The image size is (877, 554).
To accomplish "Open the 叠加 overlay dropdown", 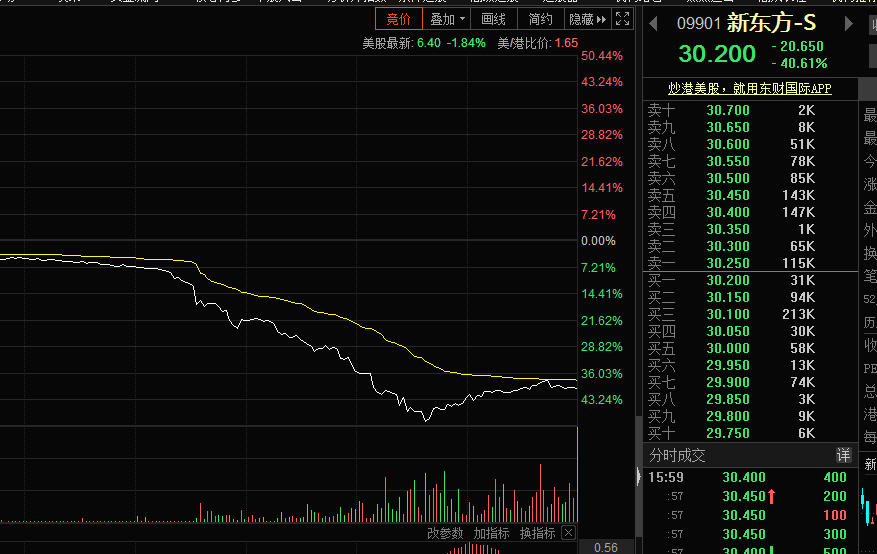I will pyautogui.click(x=447, y=19).
